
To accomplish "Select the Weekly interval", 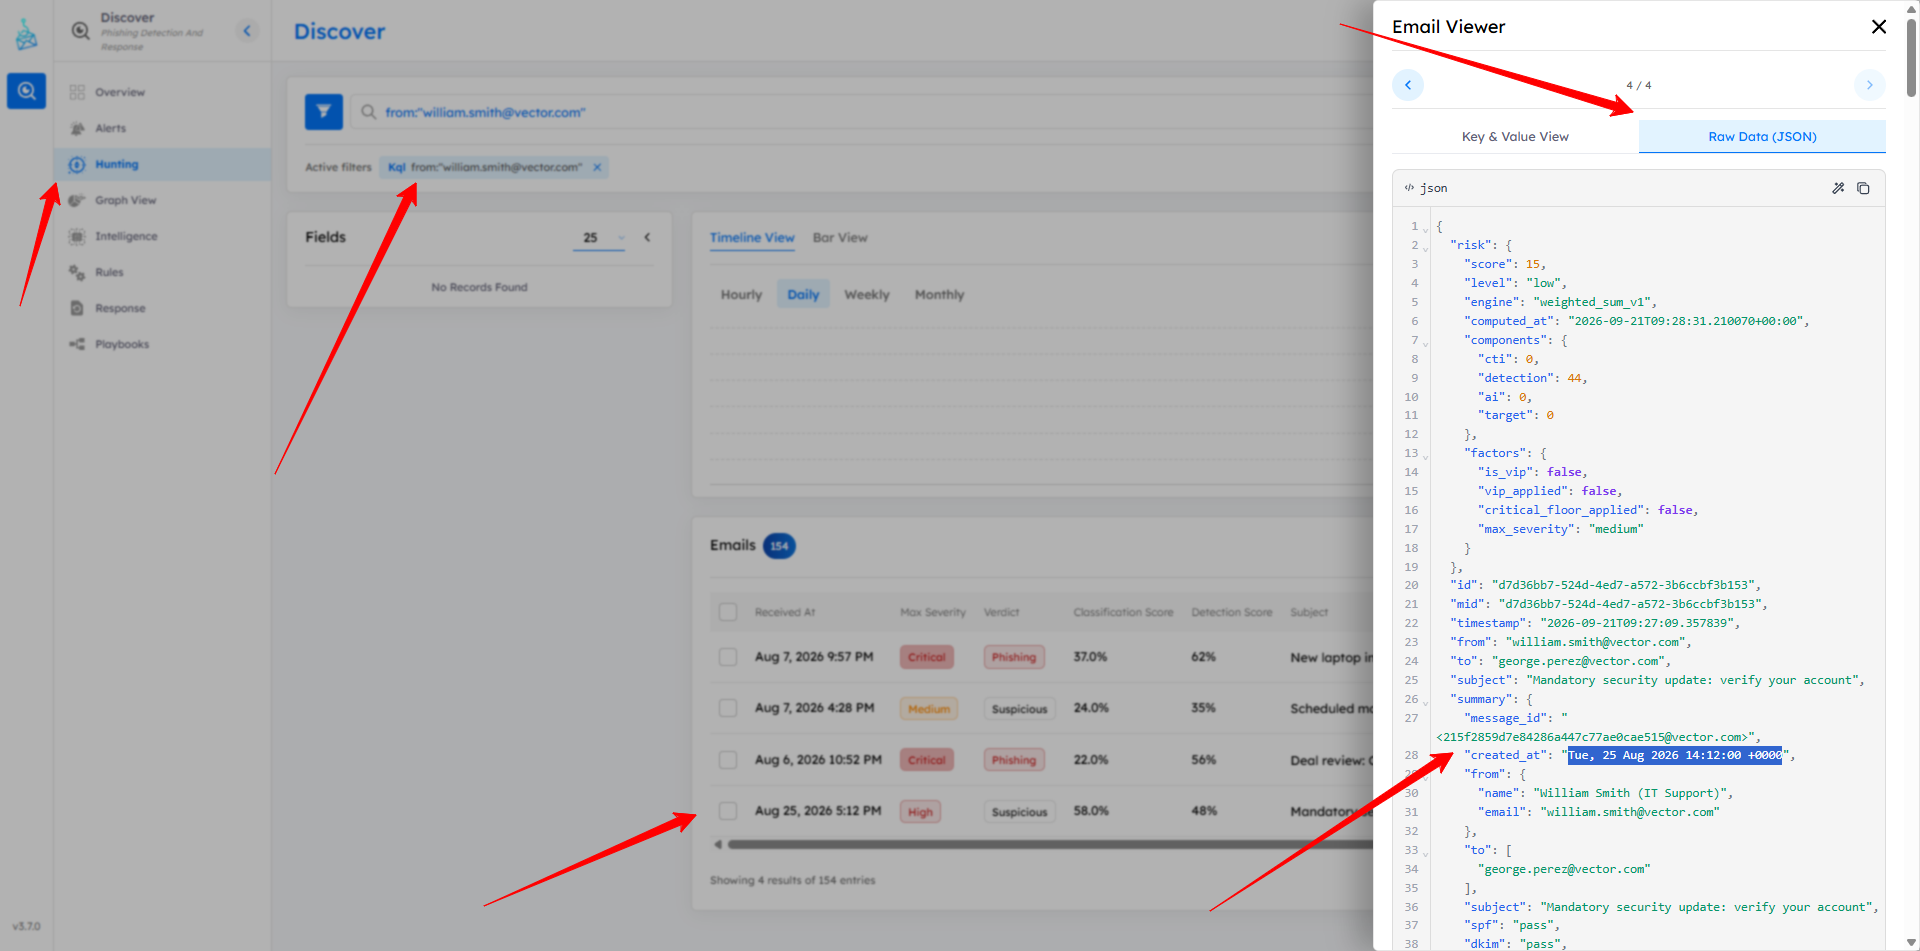I will (867, 295).
